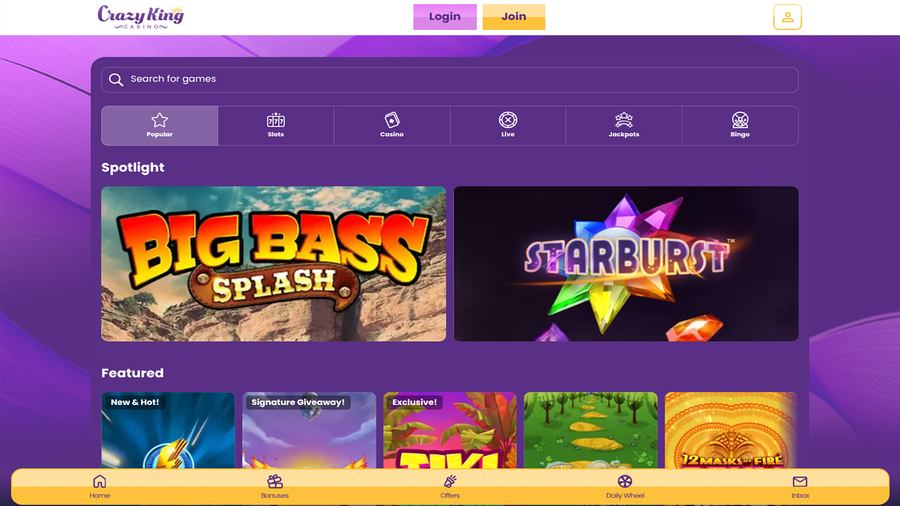Switch to the Bingo tab
The width and height of the screenshot is (900, 506).
(x=740, y=126)
